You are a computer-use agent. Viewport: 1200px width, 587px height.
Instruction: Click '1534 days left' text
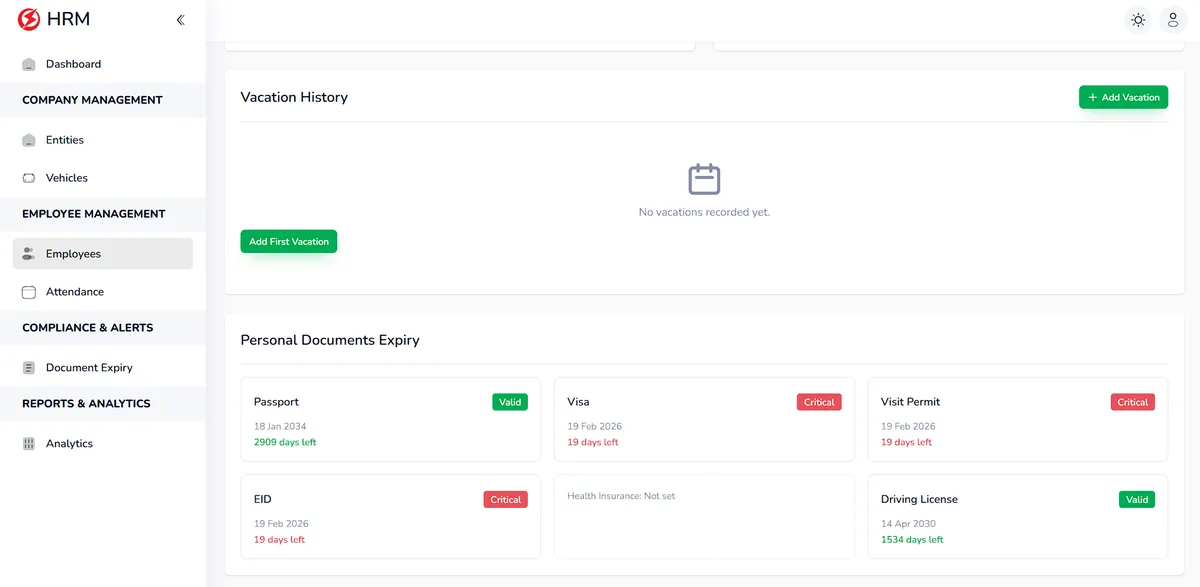tap(912, 540)
